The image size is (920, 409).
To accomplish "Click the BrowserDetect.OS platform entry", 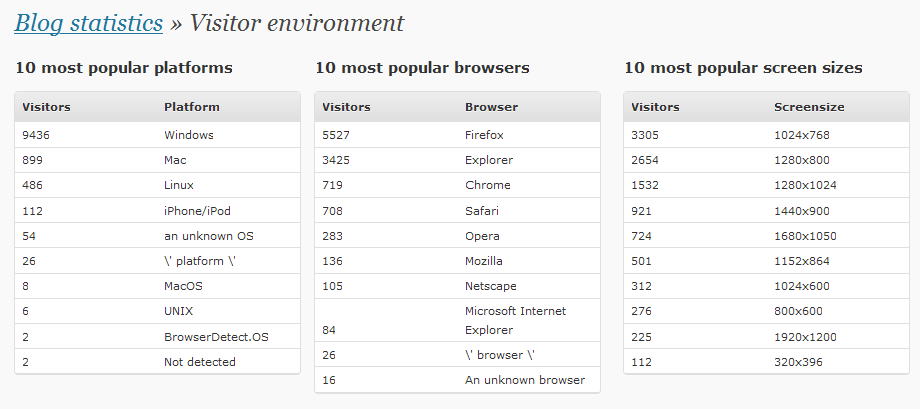I will 217,337.
